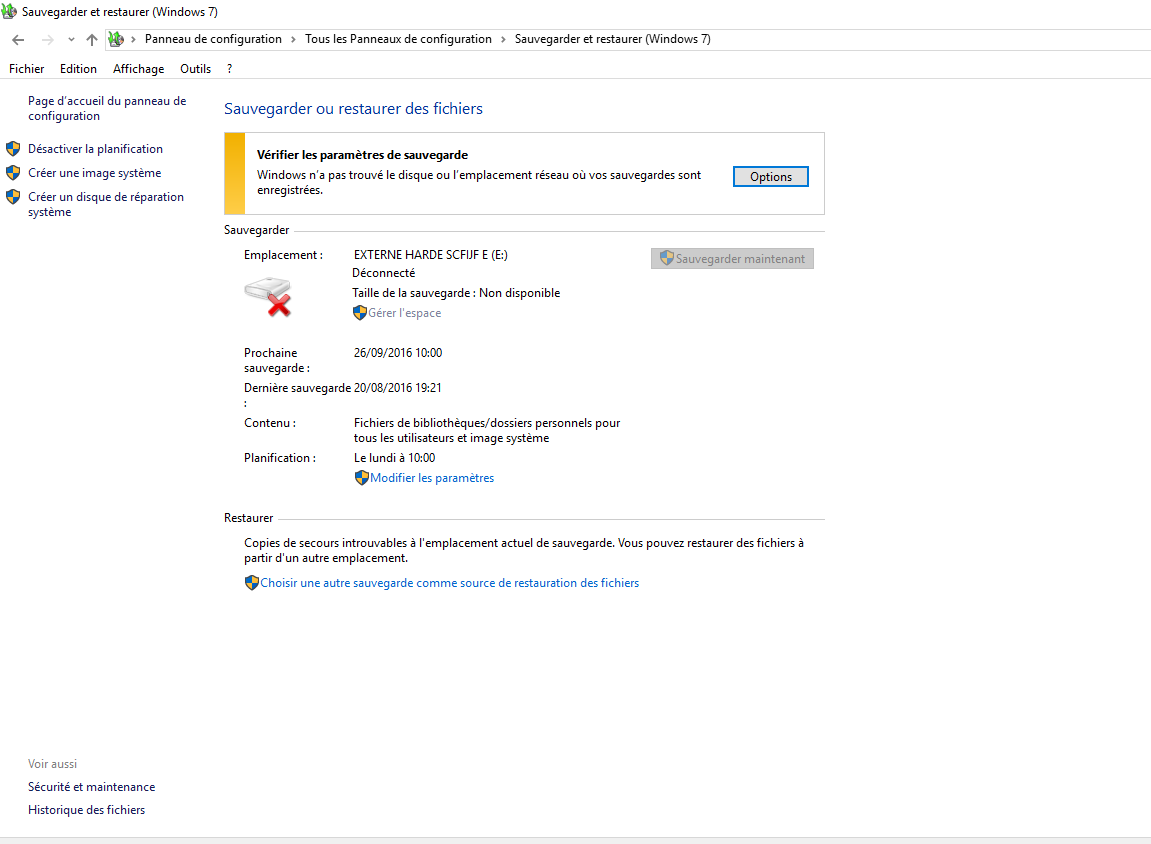
Task: Open Historique des fichiers link
Action: (87, 810)
